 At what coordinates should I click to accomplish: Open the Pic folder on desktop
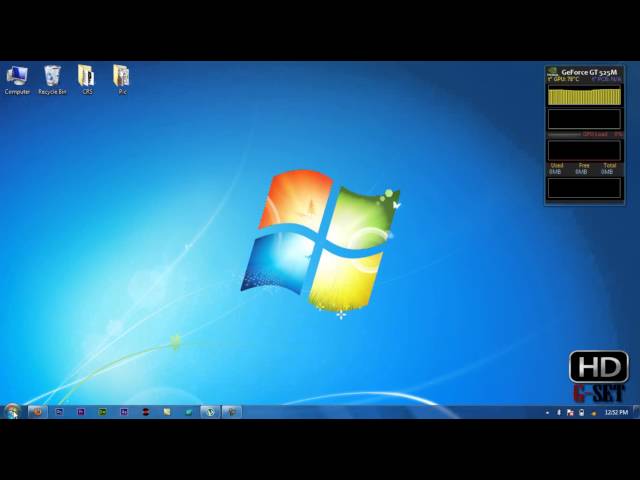pos(122,80)
